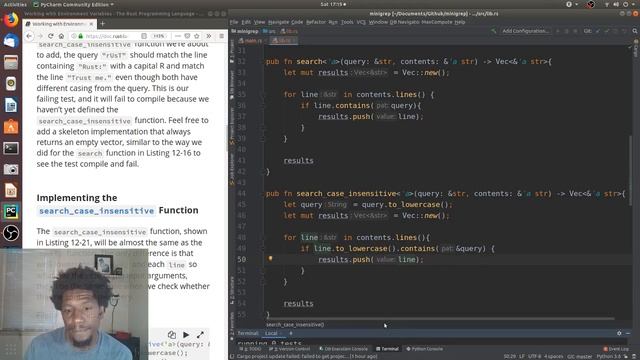The width and height of the screenshot is (640, 360).
Task: Hide the terminal tool window
Action: point(628,333)
